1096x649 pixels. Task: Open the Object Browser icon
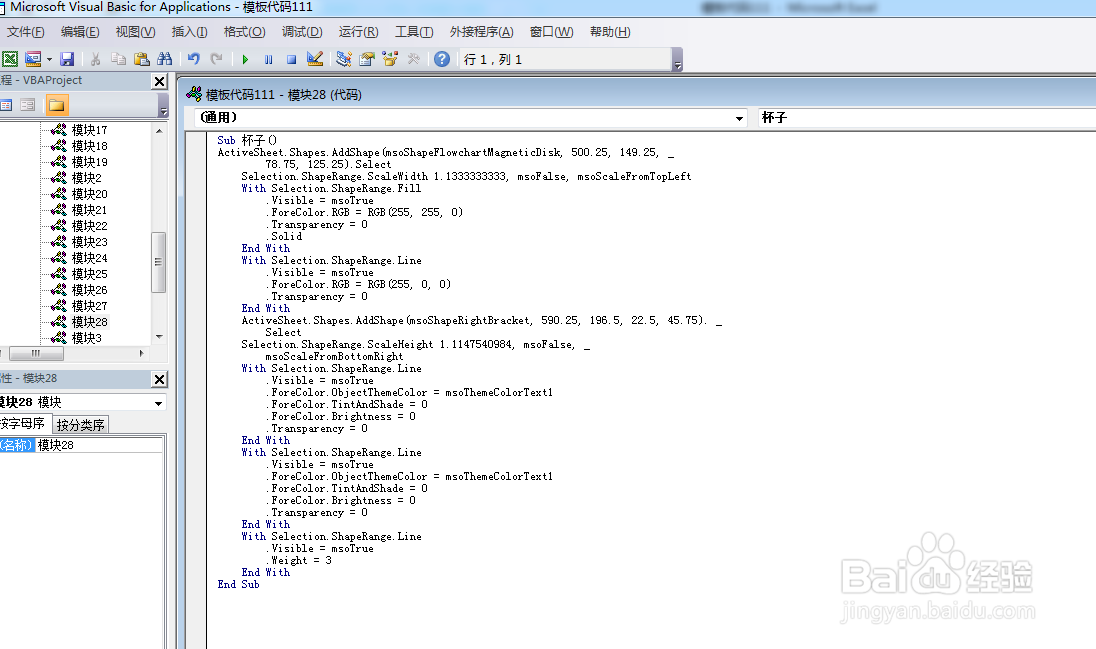tap(389, 59)
